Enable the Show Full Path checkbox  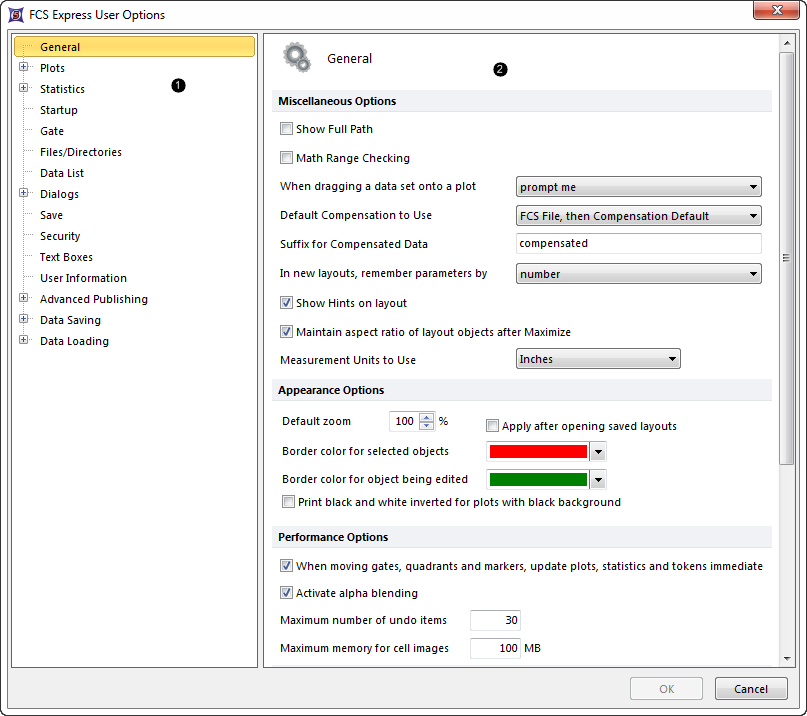point(287,129)
